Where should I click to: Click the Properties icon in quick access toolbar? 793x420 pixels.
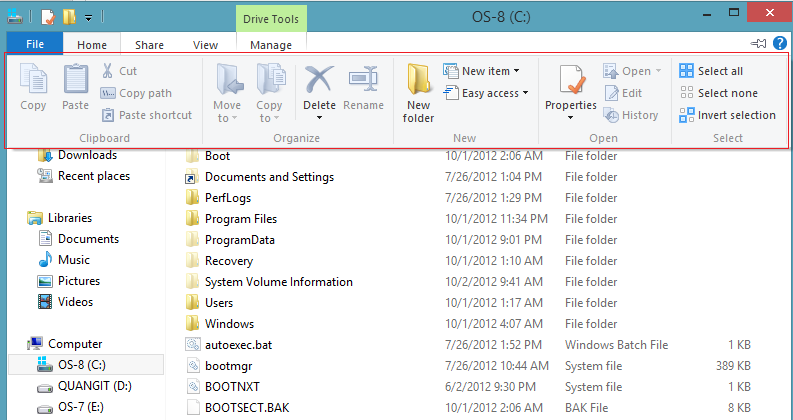[47, 18]
